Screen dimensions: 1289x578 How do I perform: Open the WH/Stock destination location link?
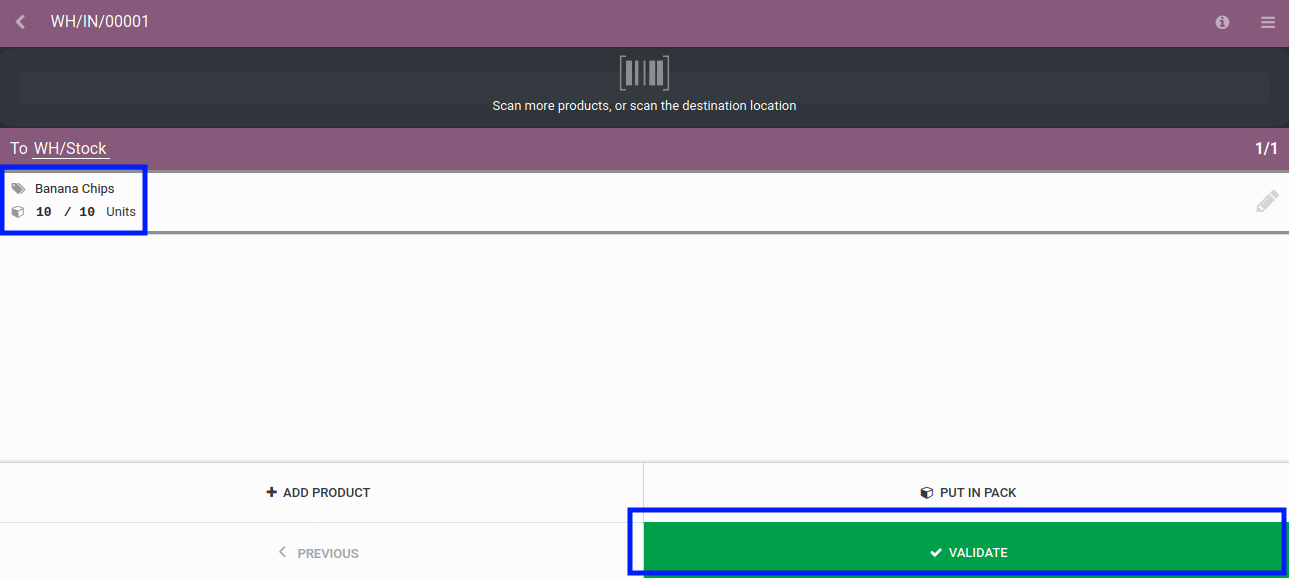click(x=68, y=148)
